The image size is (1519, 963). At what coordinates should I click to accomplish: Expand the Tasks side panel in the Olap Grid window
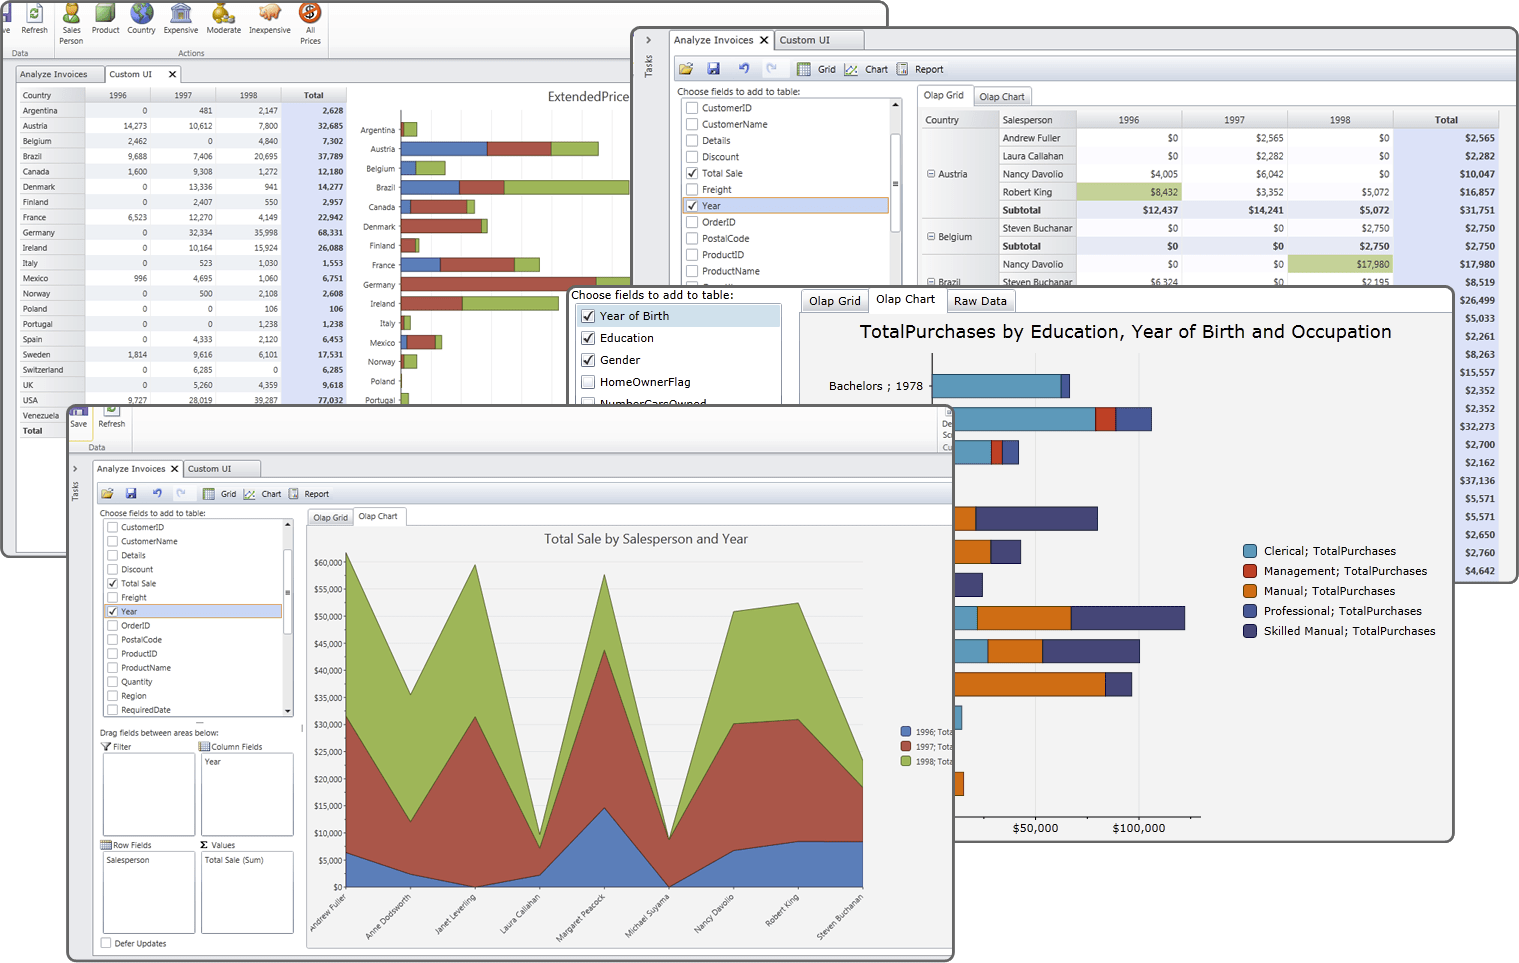pyautogui.click(x=648, y=40)
